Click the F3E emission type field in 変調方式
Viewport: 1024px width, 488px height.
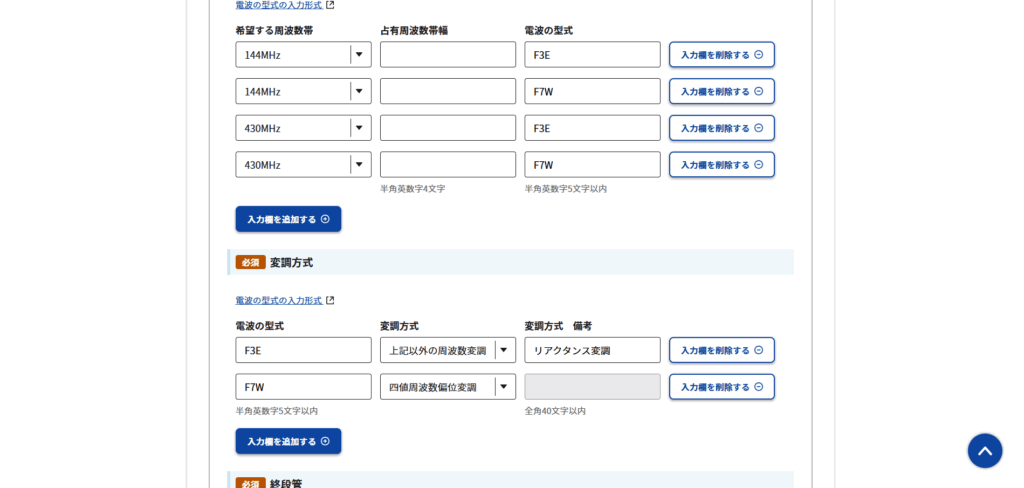tap(303, 350)
